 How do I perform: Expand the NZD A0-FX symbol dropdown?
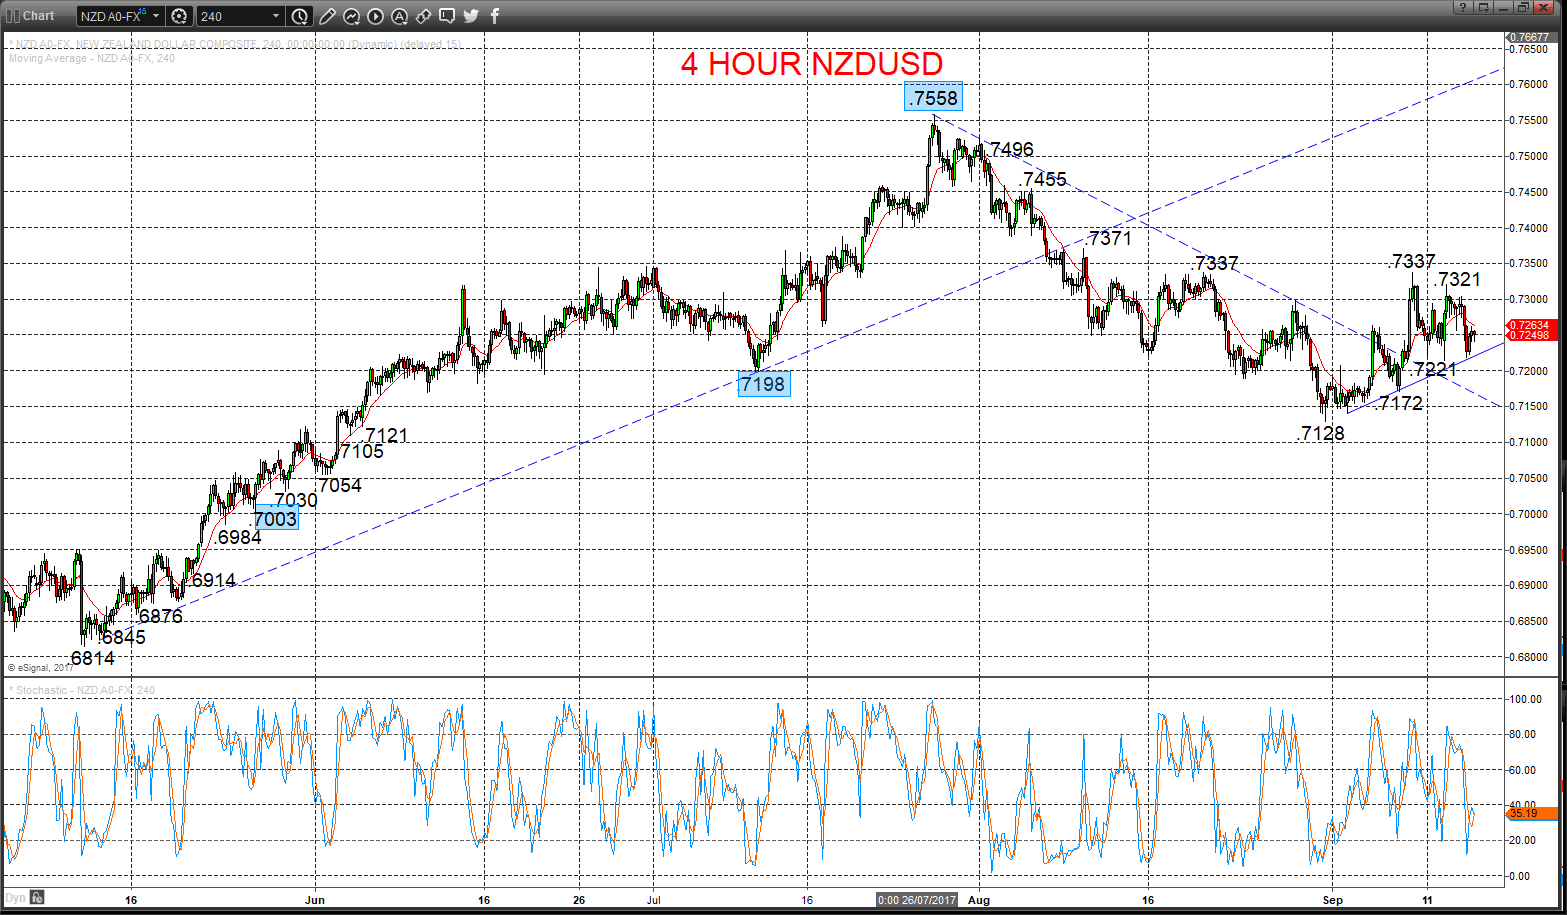pyautogui.click(x=156, y=16)
